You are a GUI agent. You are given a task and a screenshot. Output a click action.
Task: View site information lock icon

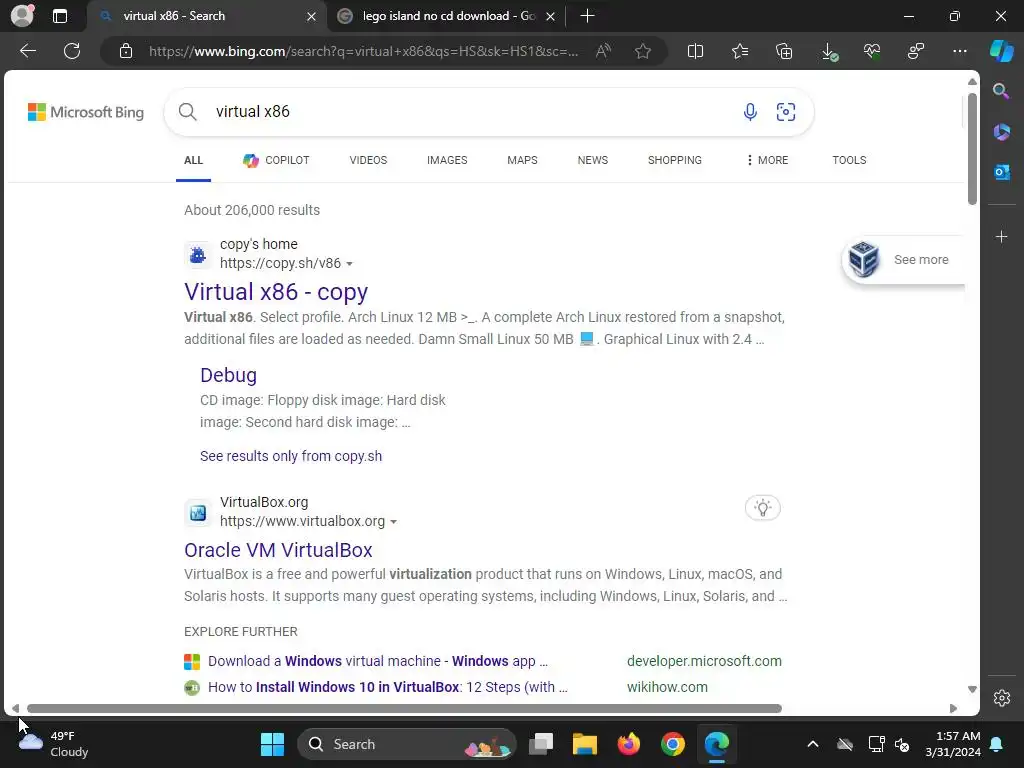point(126,51)
